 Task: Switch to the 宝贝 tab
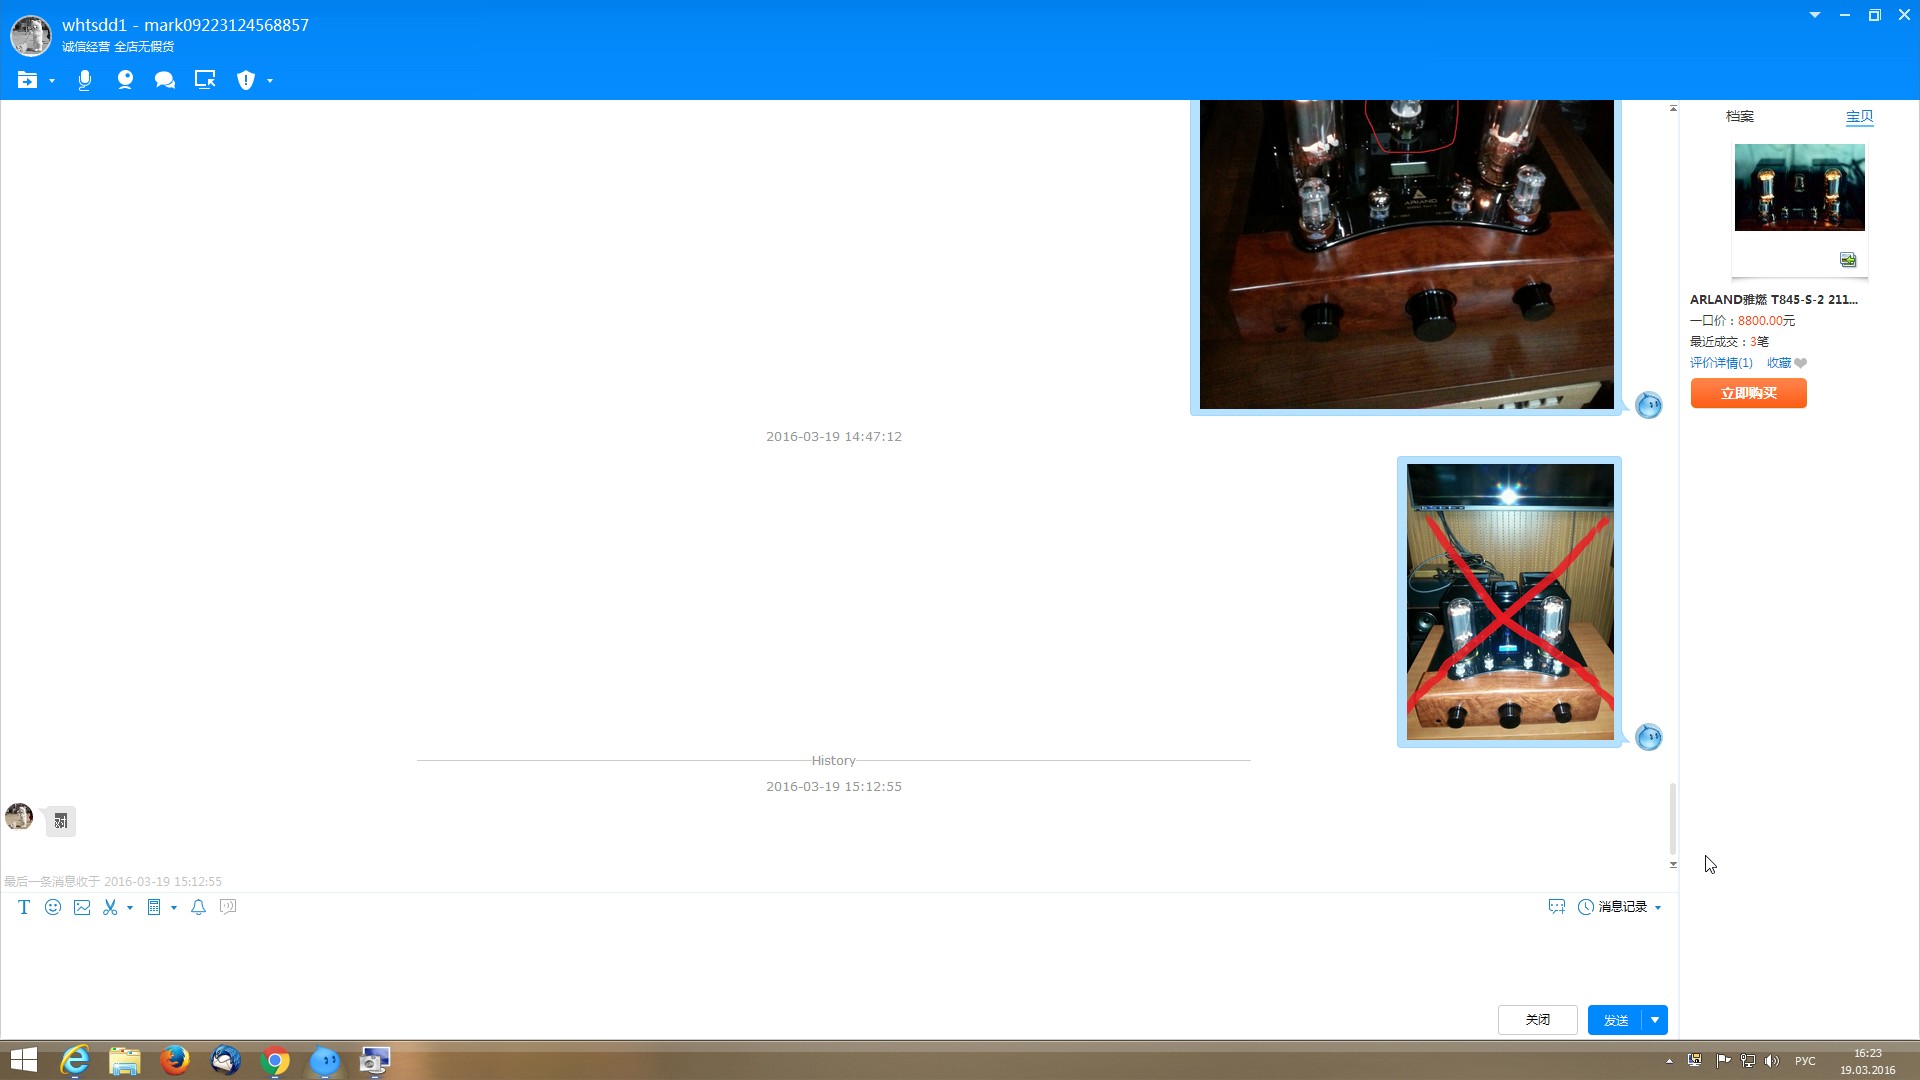coord(1859,116)
